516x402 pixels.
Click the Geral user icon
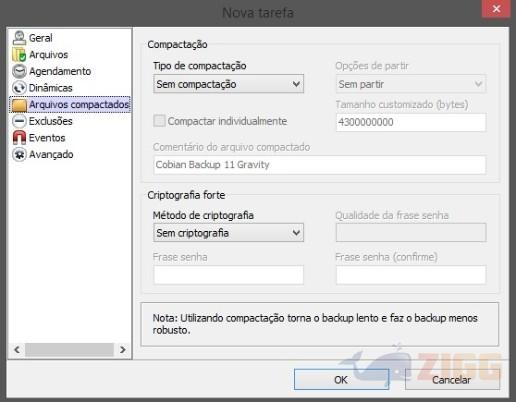coord(19,38)
